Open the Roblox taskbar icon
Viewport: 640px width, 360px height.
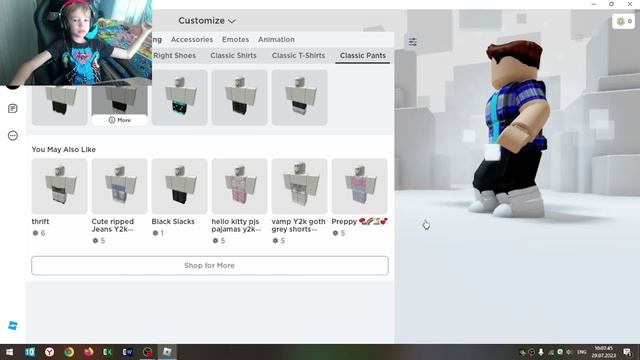pyautogui.click(x=167, y=352)
